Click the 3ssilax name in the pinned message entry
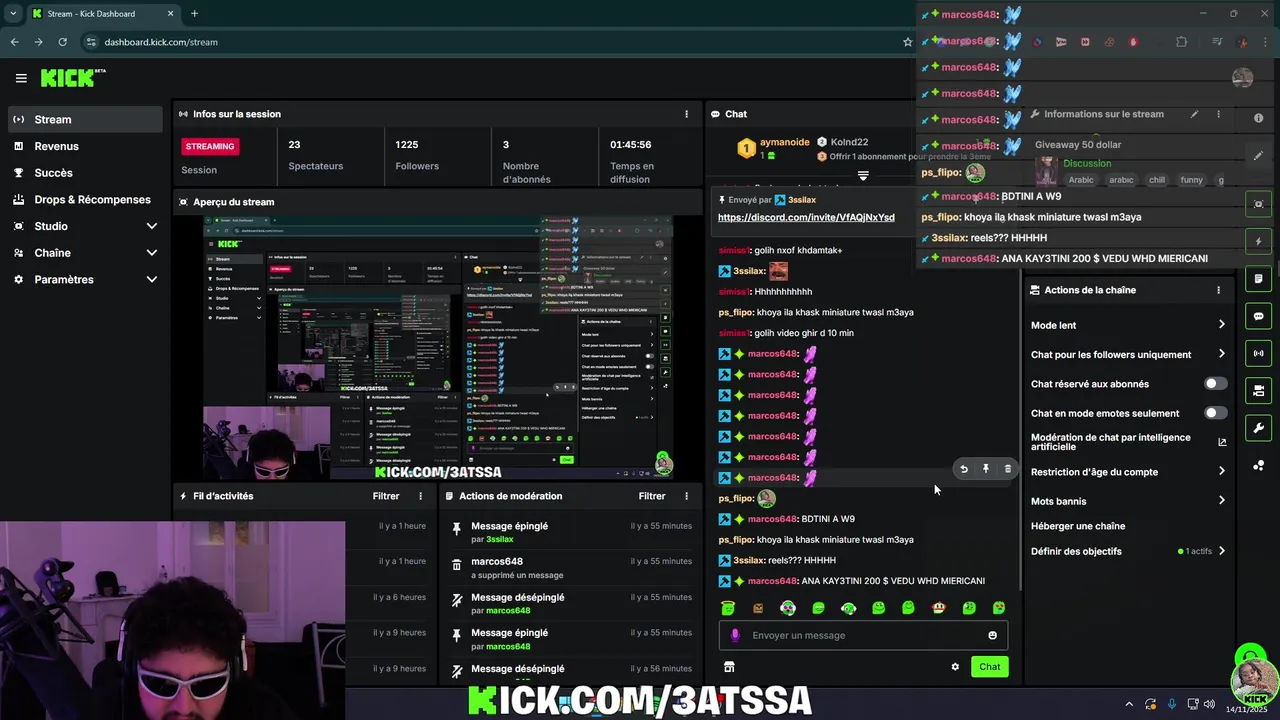The width and height of the screenshot is (1280, 720). click(500, 540)
